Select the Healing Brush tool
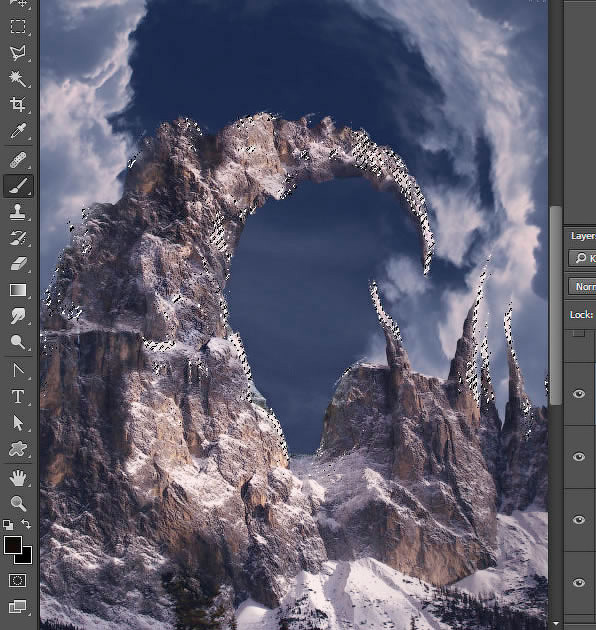The image size is (596, 630). pyautogui.click(x=18, y=160)
